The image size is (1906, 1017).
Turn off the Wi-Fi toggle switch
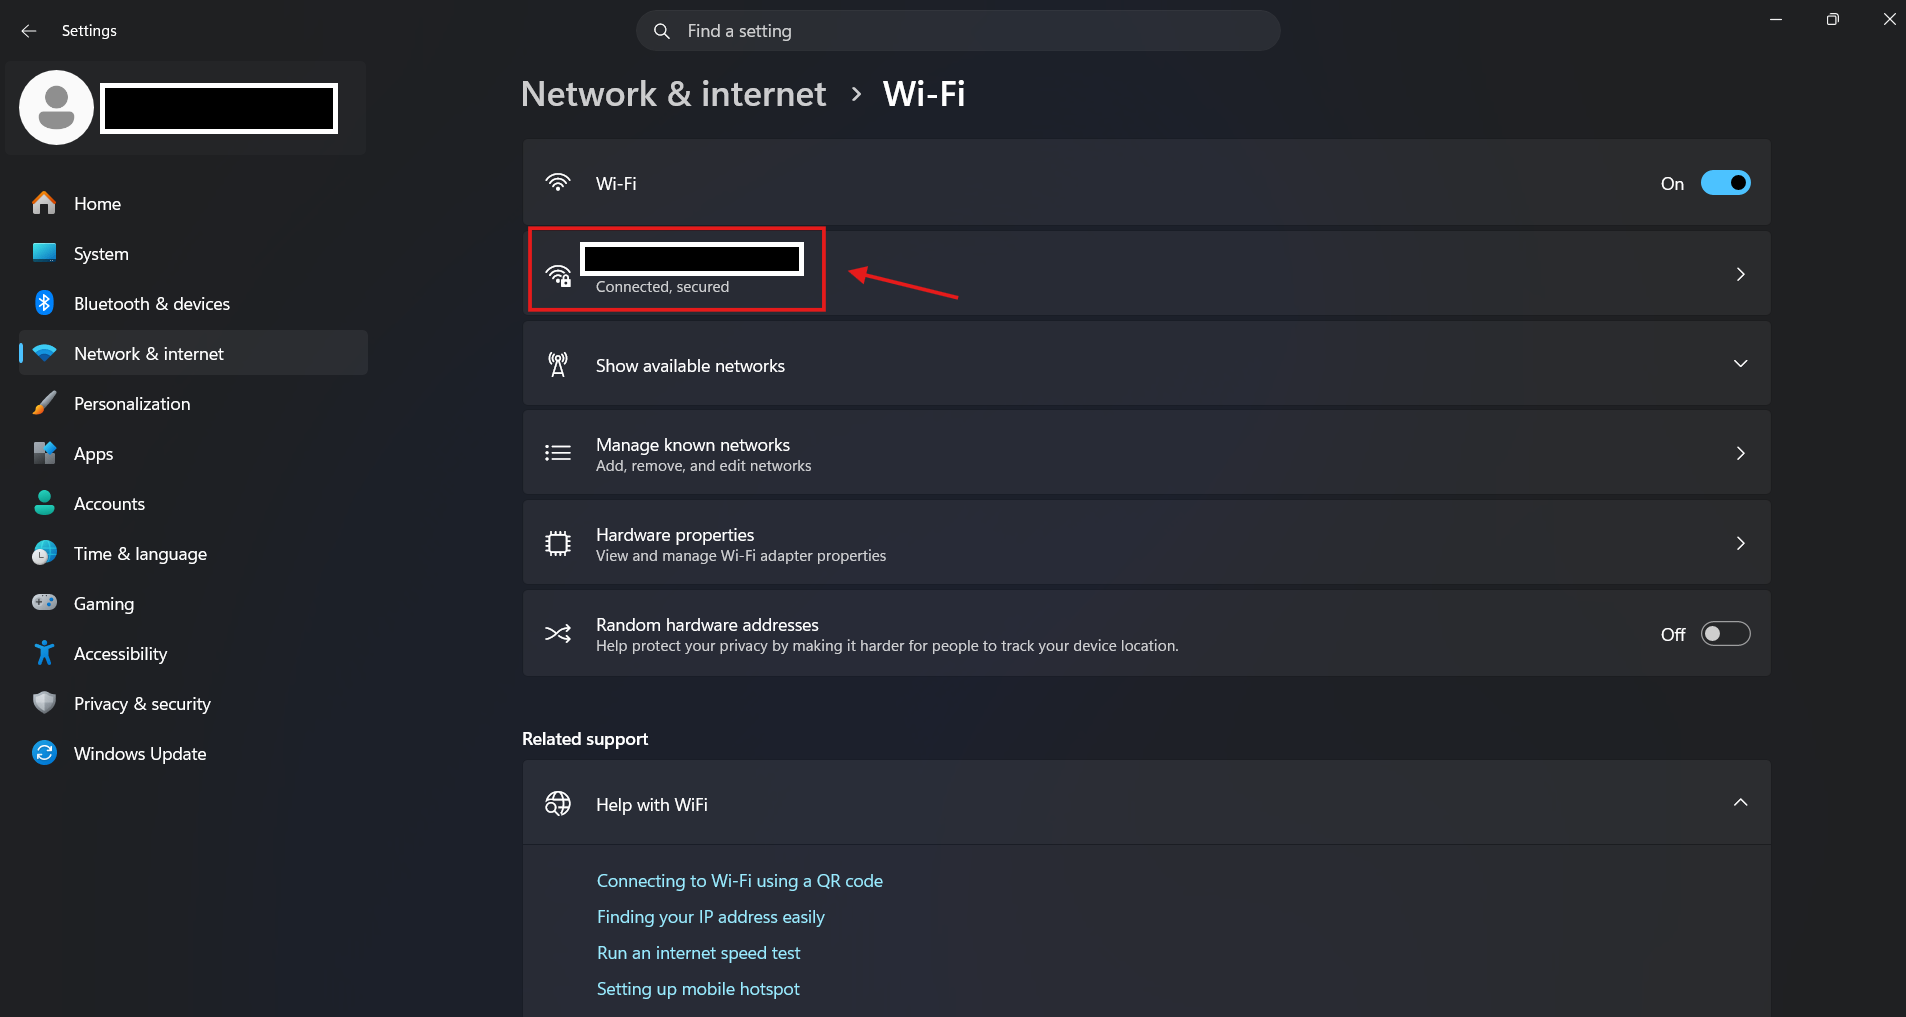[x=1725, y=183]
